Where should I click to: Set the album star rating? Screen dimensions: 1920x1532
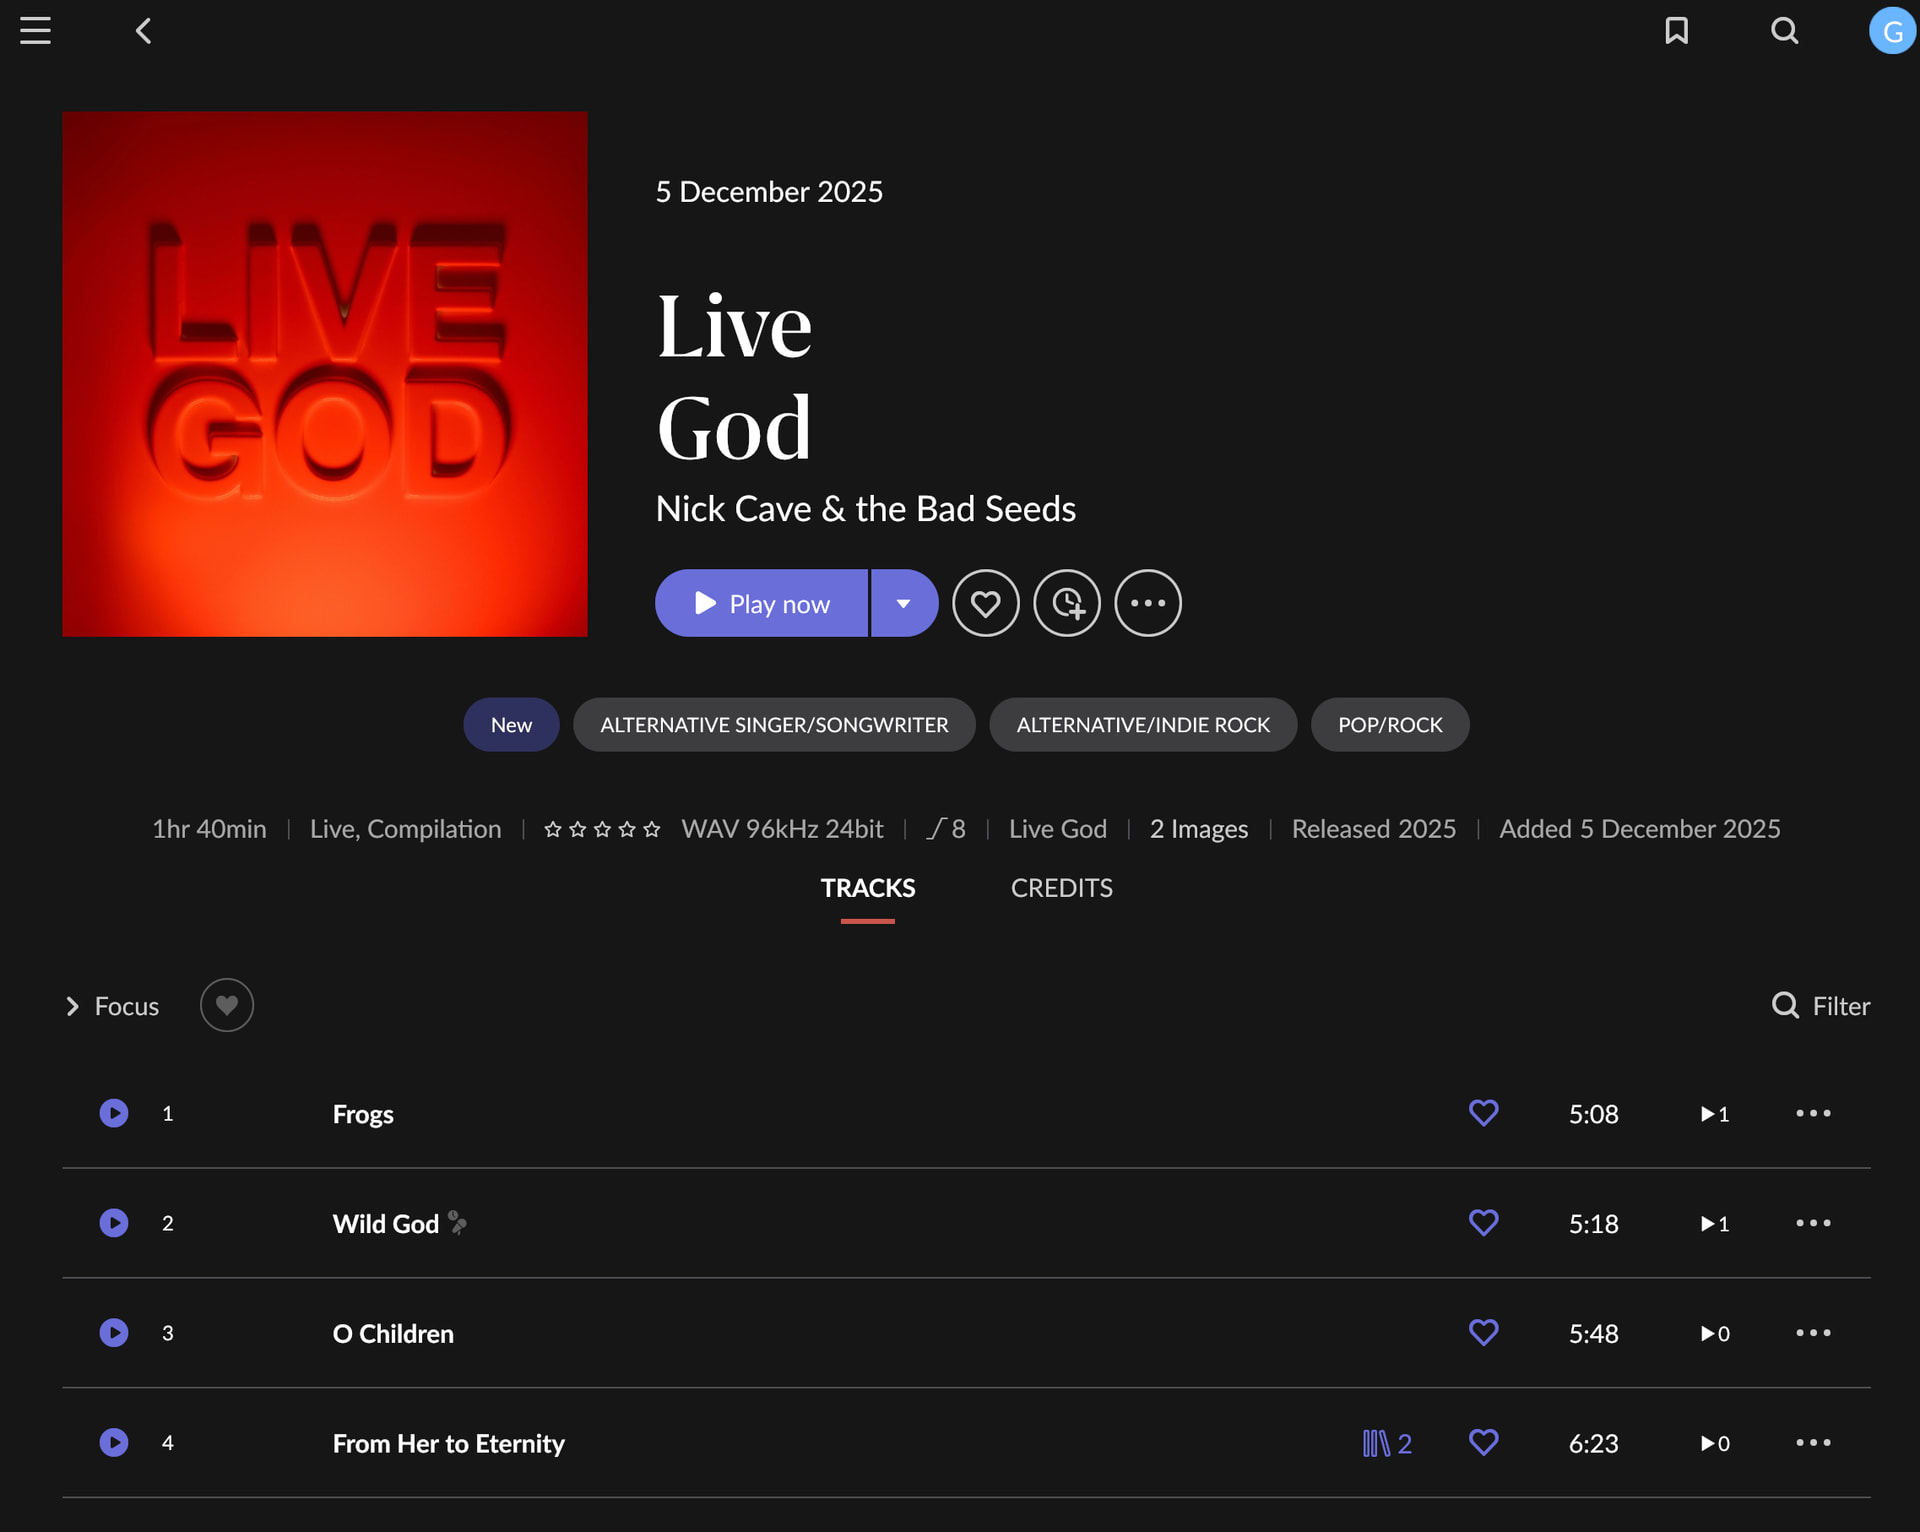point(602,829)
